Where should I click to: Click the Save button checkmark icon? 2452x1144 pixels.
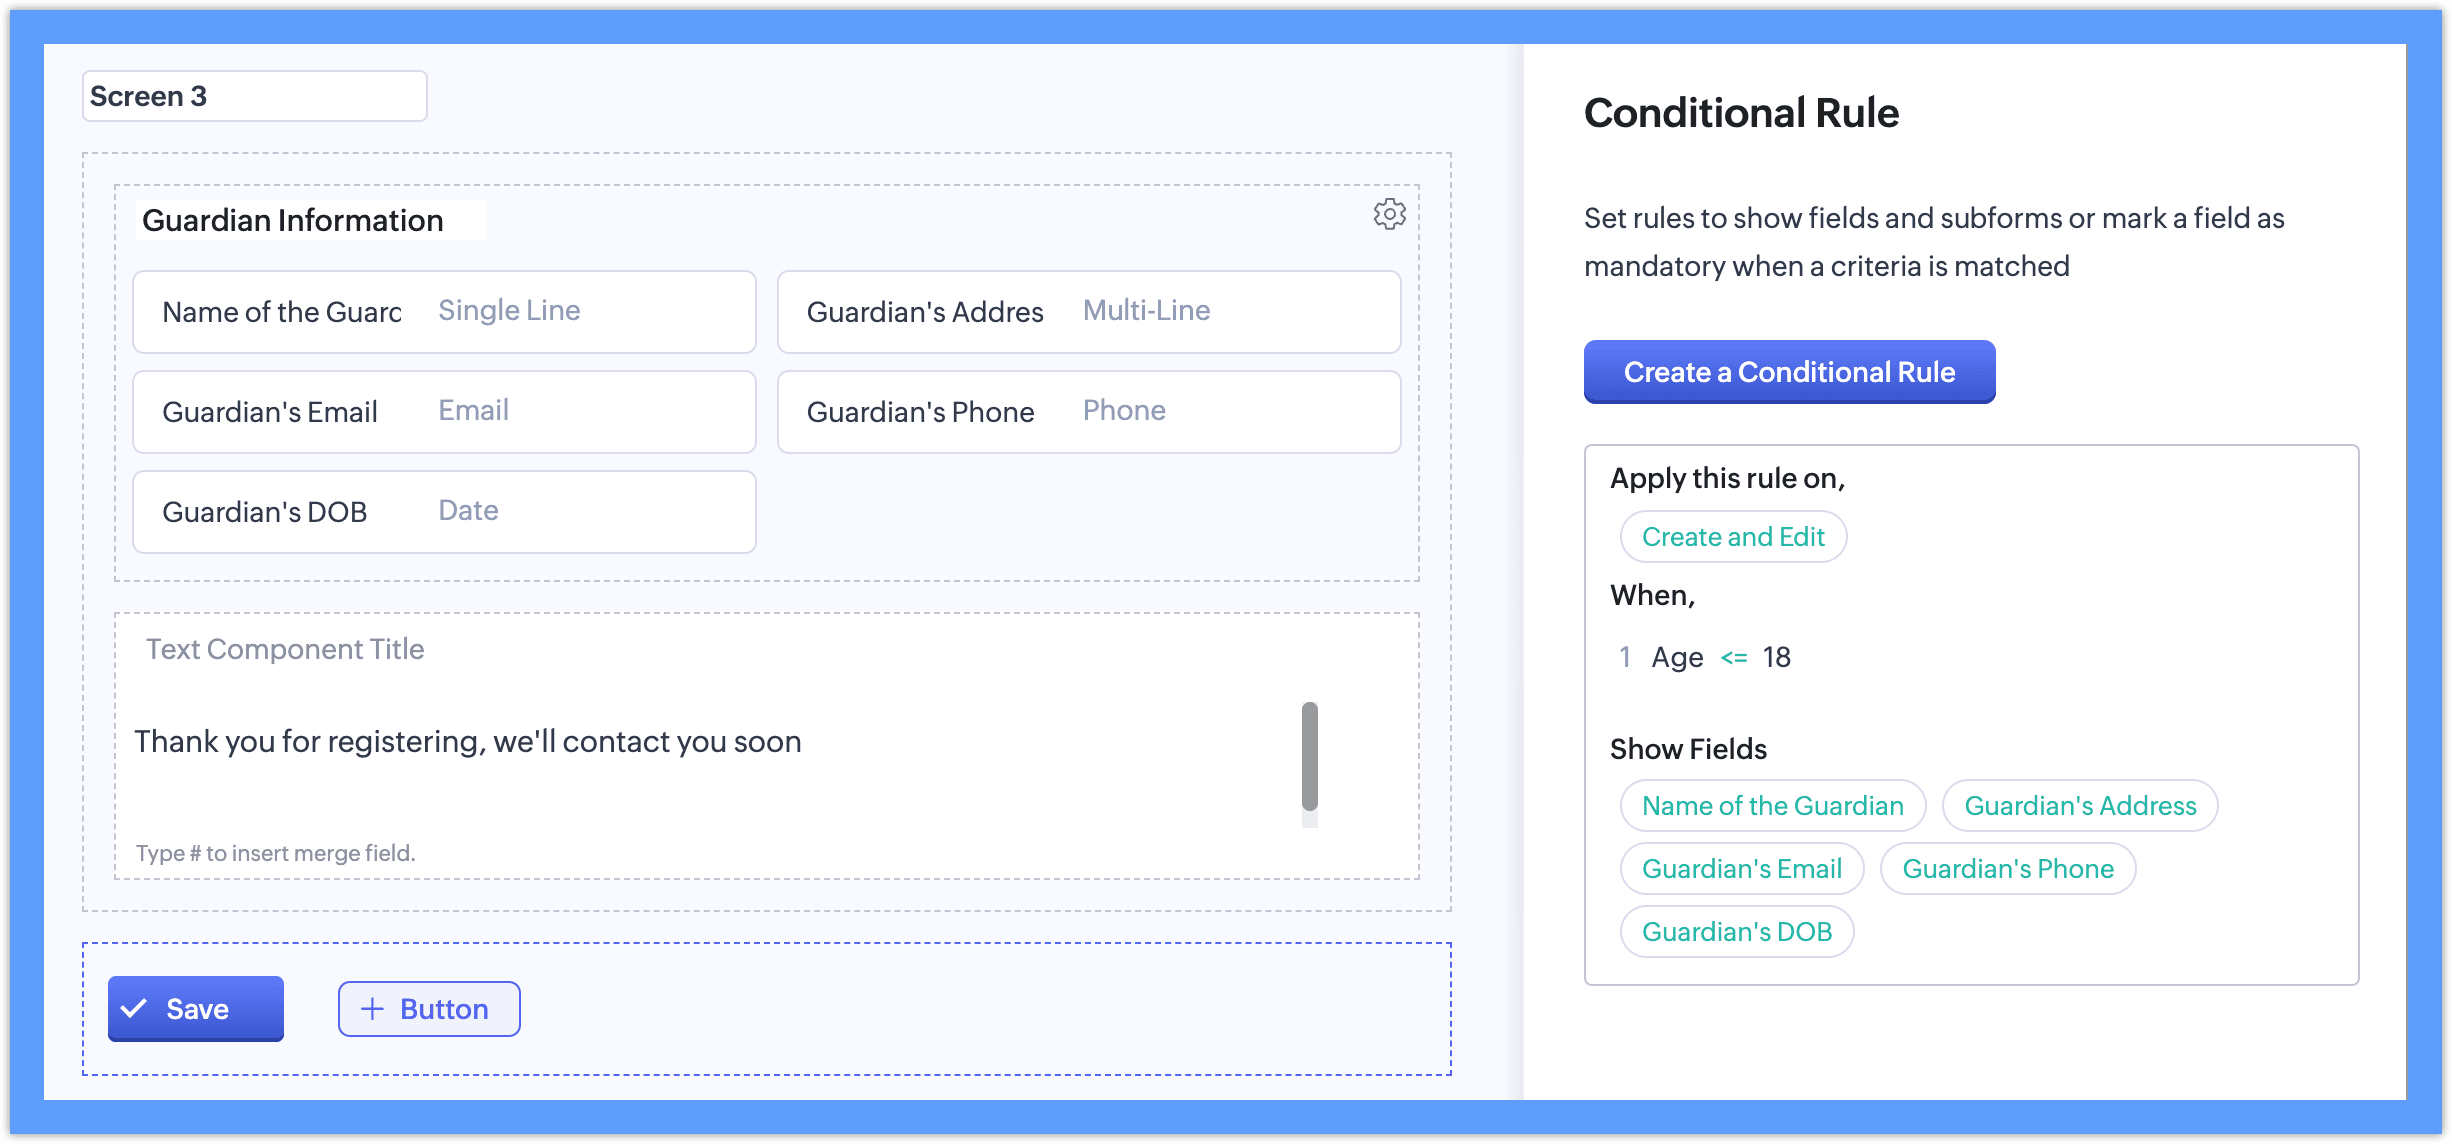tap(134, 1009)
